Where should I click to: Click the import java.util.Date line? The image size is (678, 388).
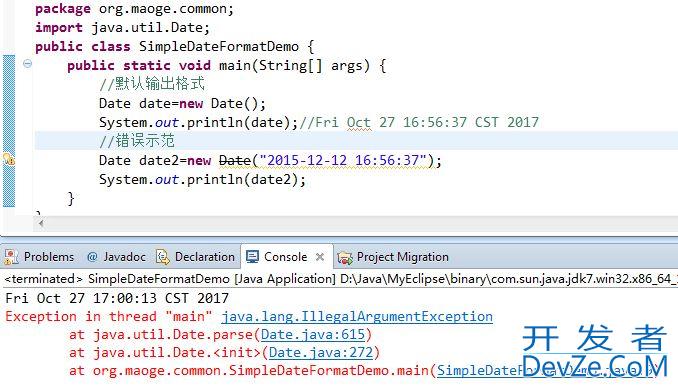(x=122, y=28)
